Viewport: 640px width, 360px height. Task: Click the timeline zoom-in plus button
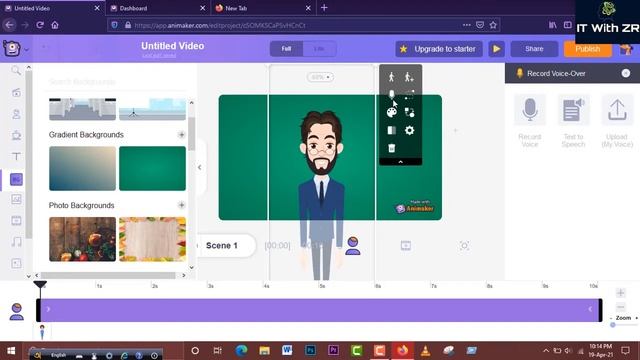click(620, 293)
